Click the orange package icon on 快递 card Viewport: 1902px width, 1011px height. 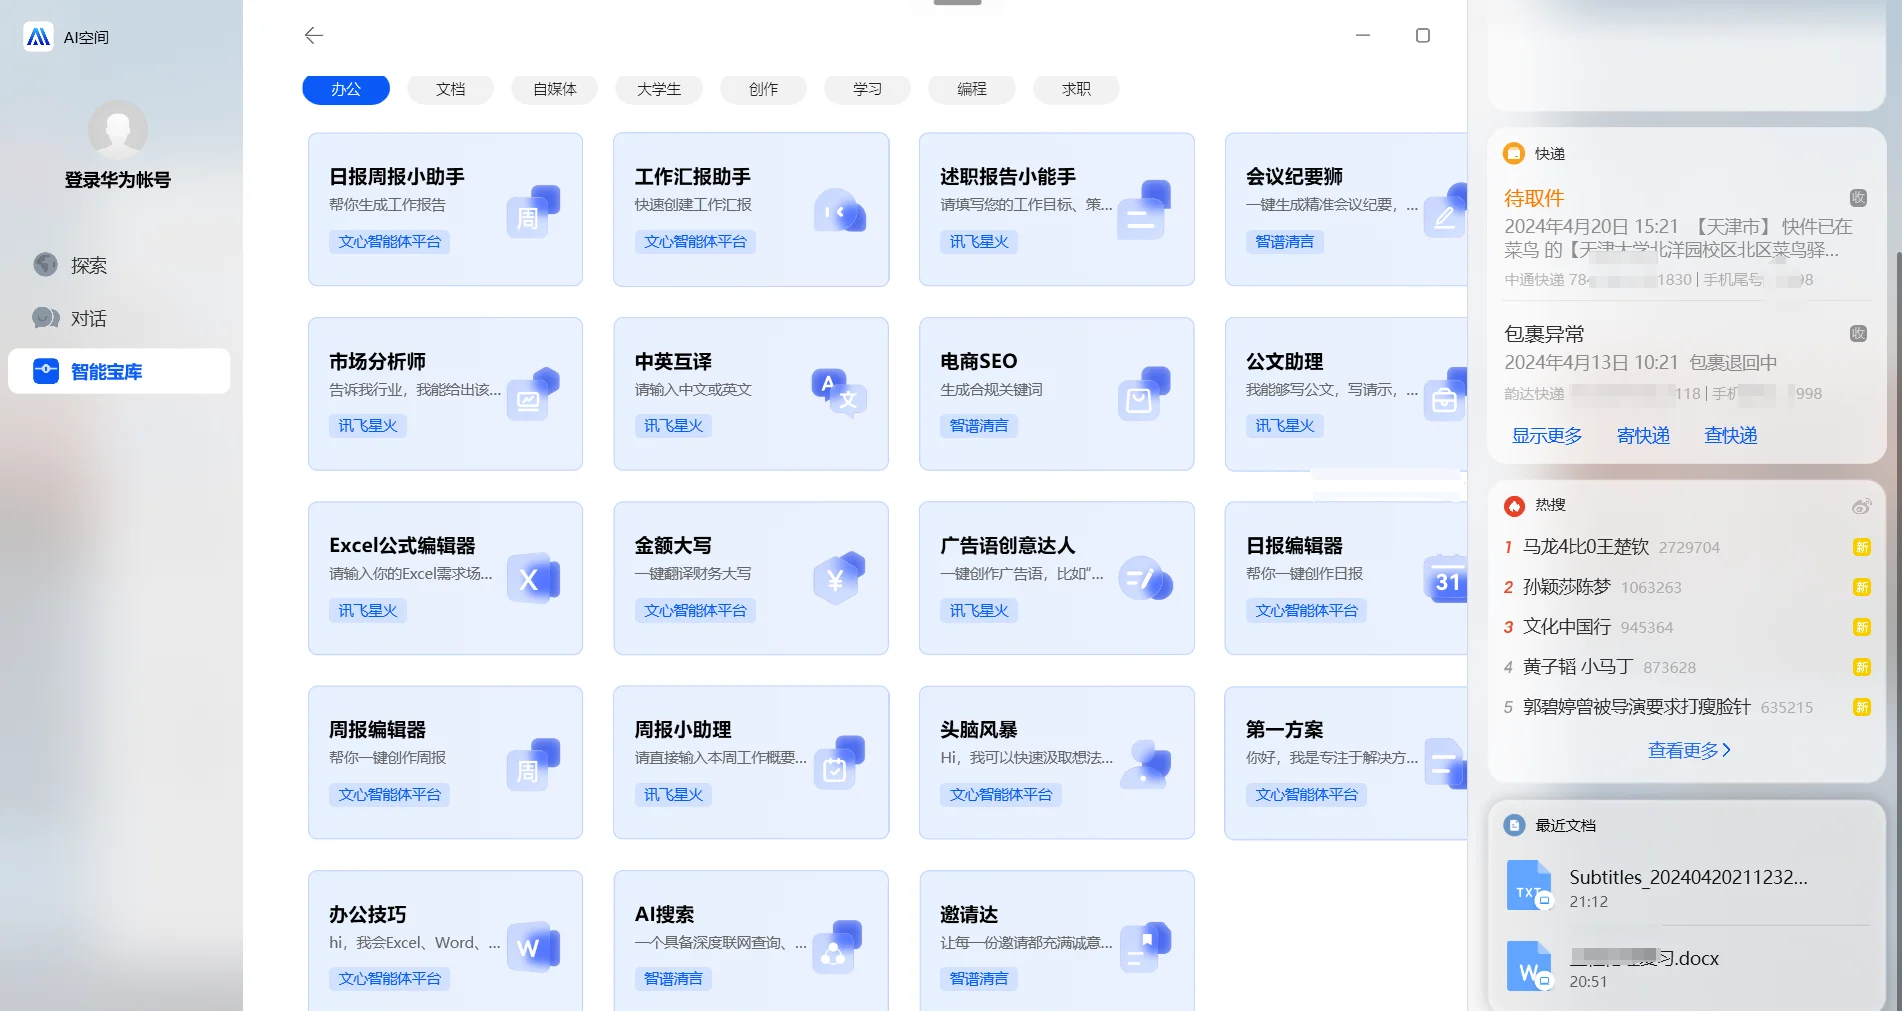1512,153
